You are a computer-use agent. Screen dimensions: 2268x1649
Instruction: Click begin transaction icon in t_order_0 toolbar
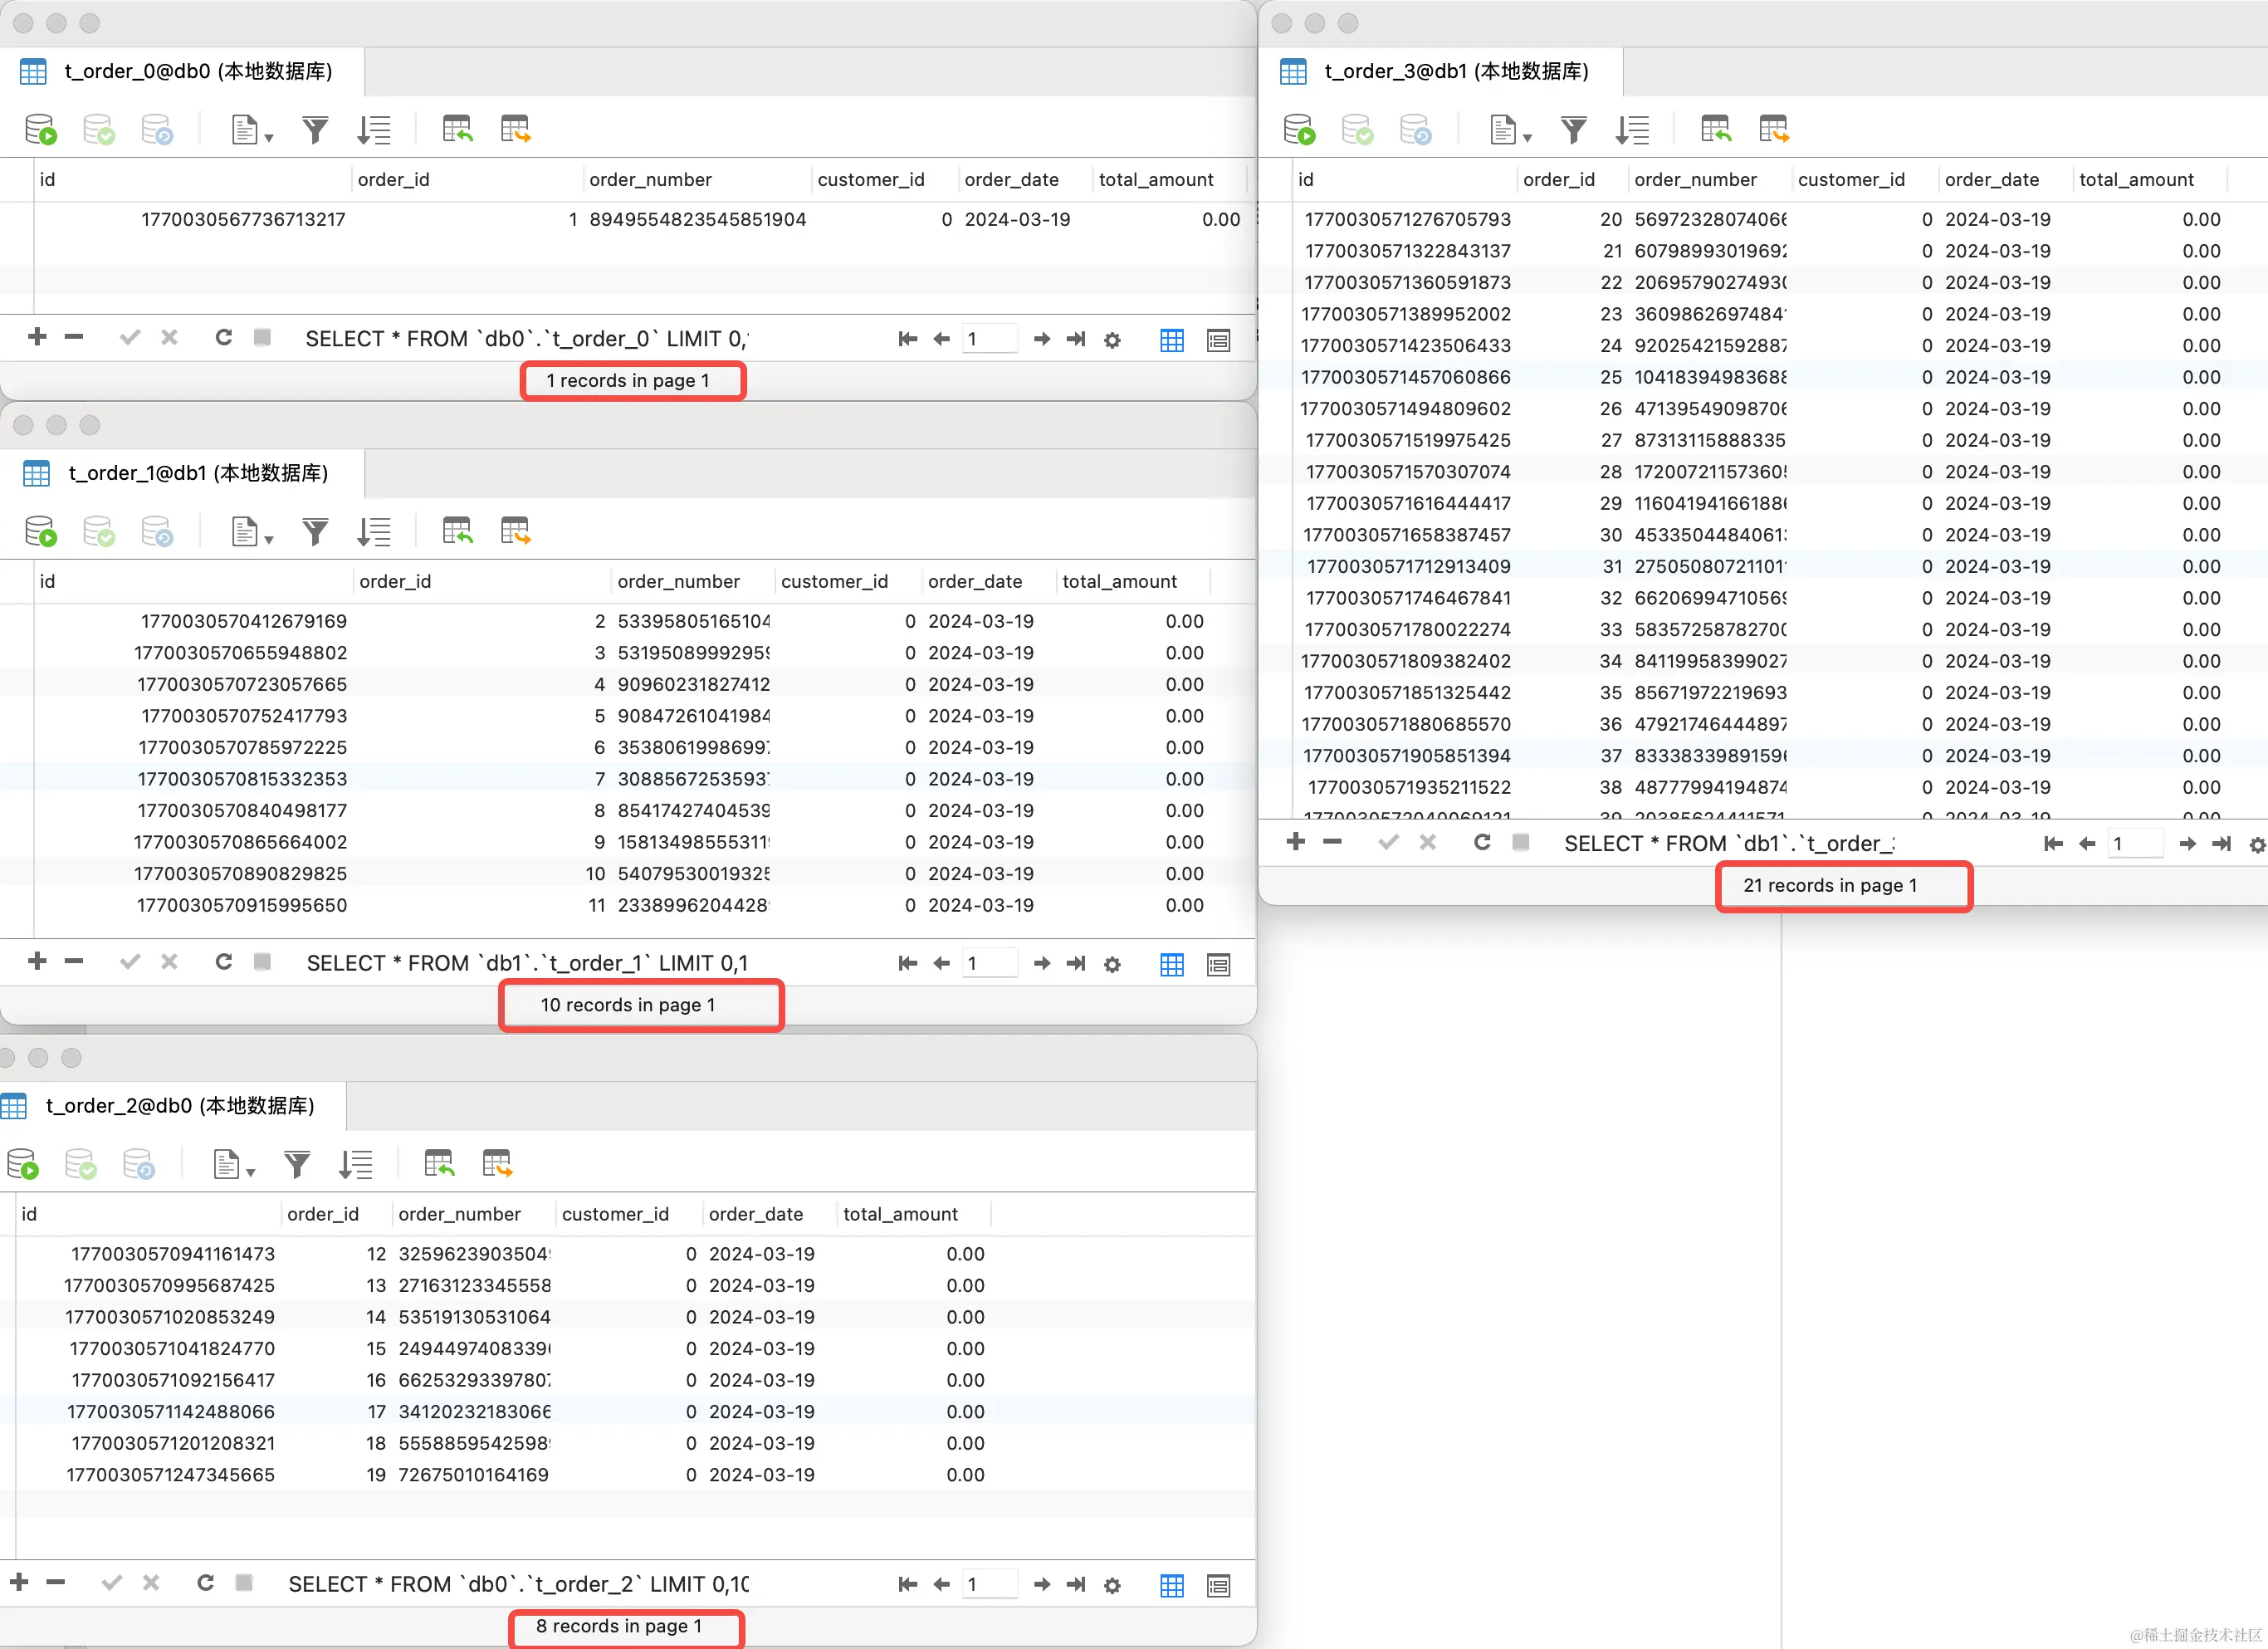41,130
